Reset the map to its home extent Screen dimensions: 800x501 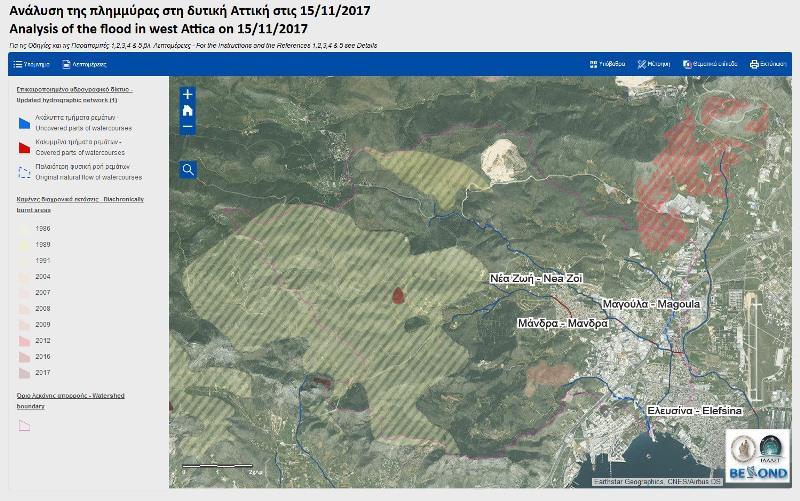(188, 111)
